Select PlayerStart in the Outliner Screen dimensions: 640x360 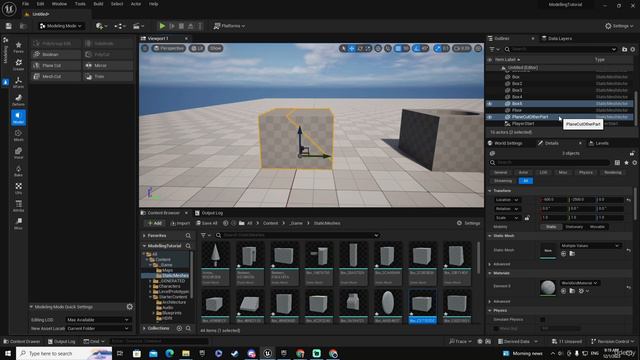coord(523,123)
